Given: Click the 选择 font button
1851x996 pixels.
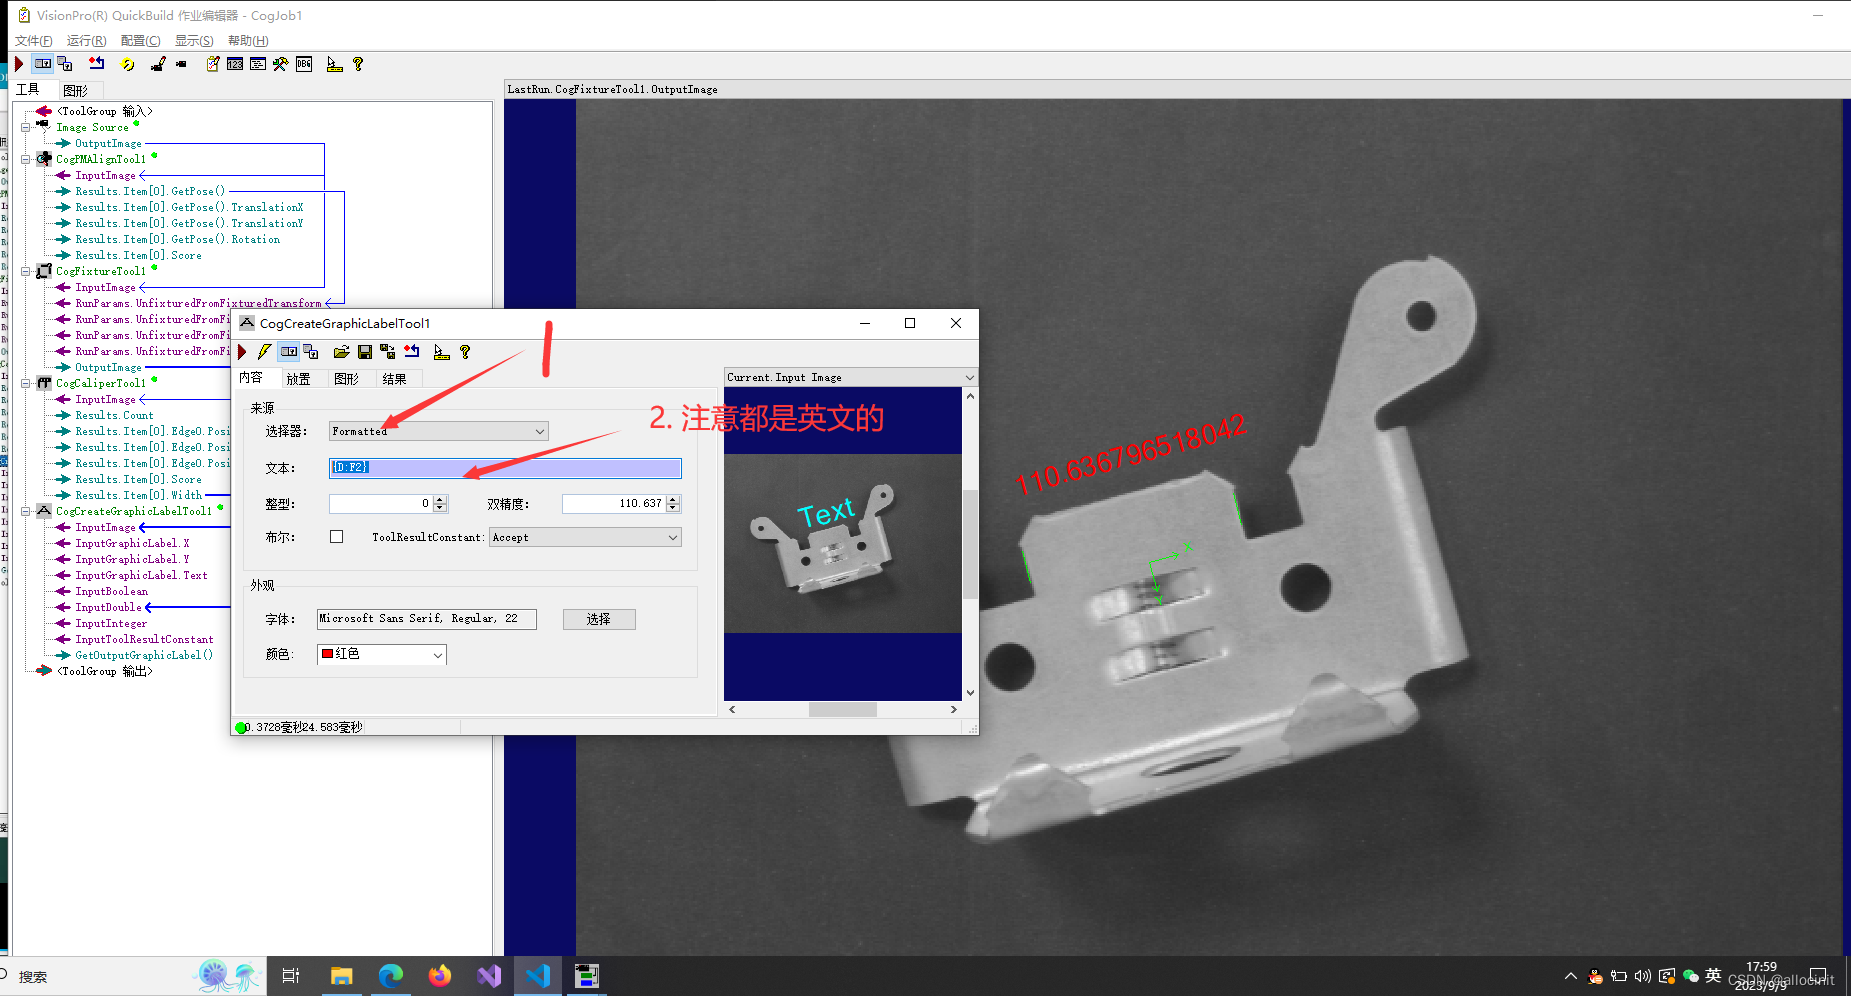Looking at the screenshot, I should coord(599,619).
